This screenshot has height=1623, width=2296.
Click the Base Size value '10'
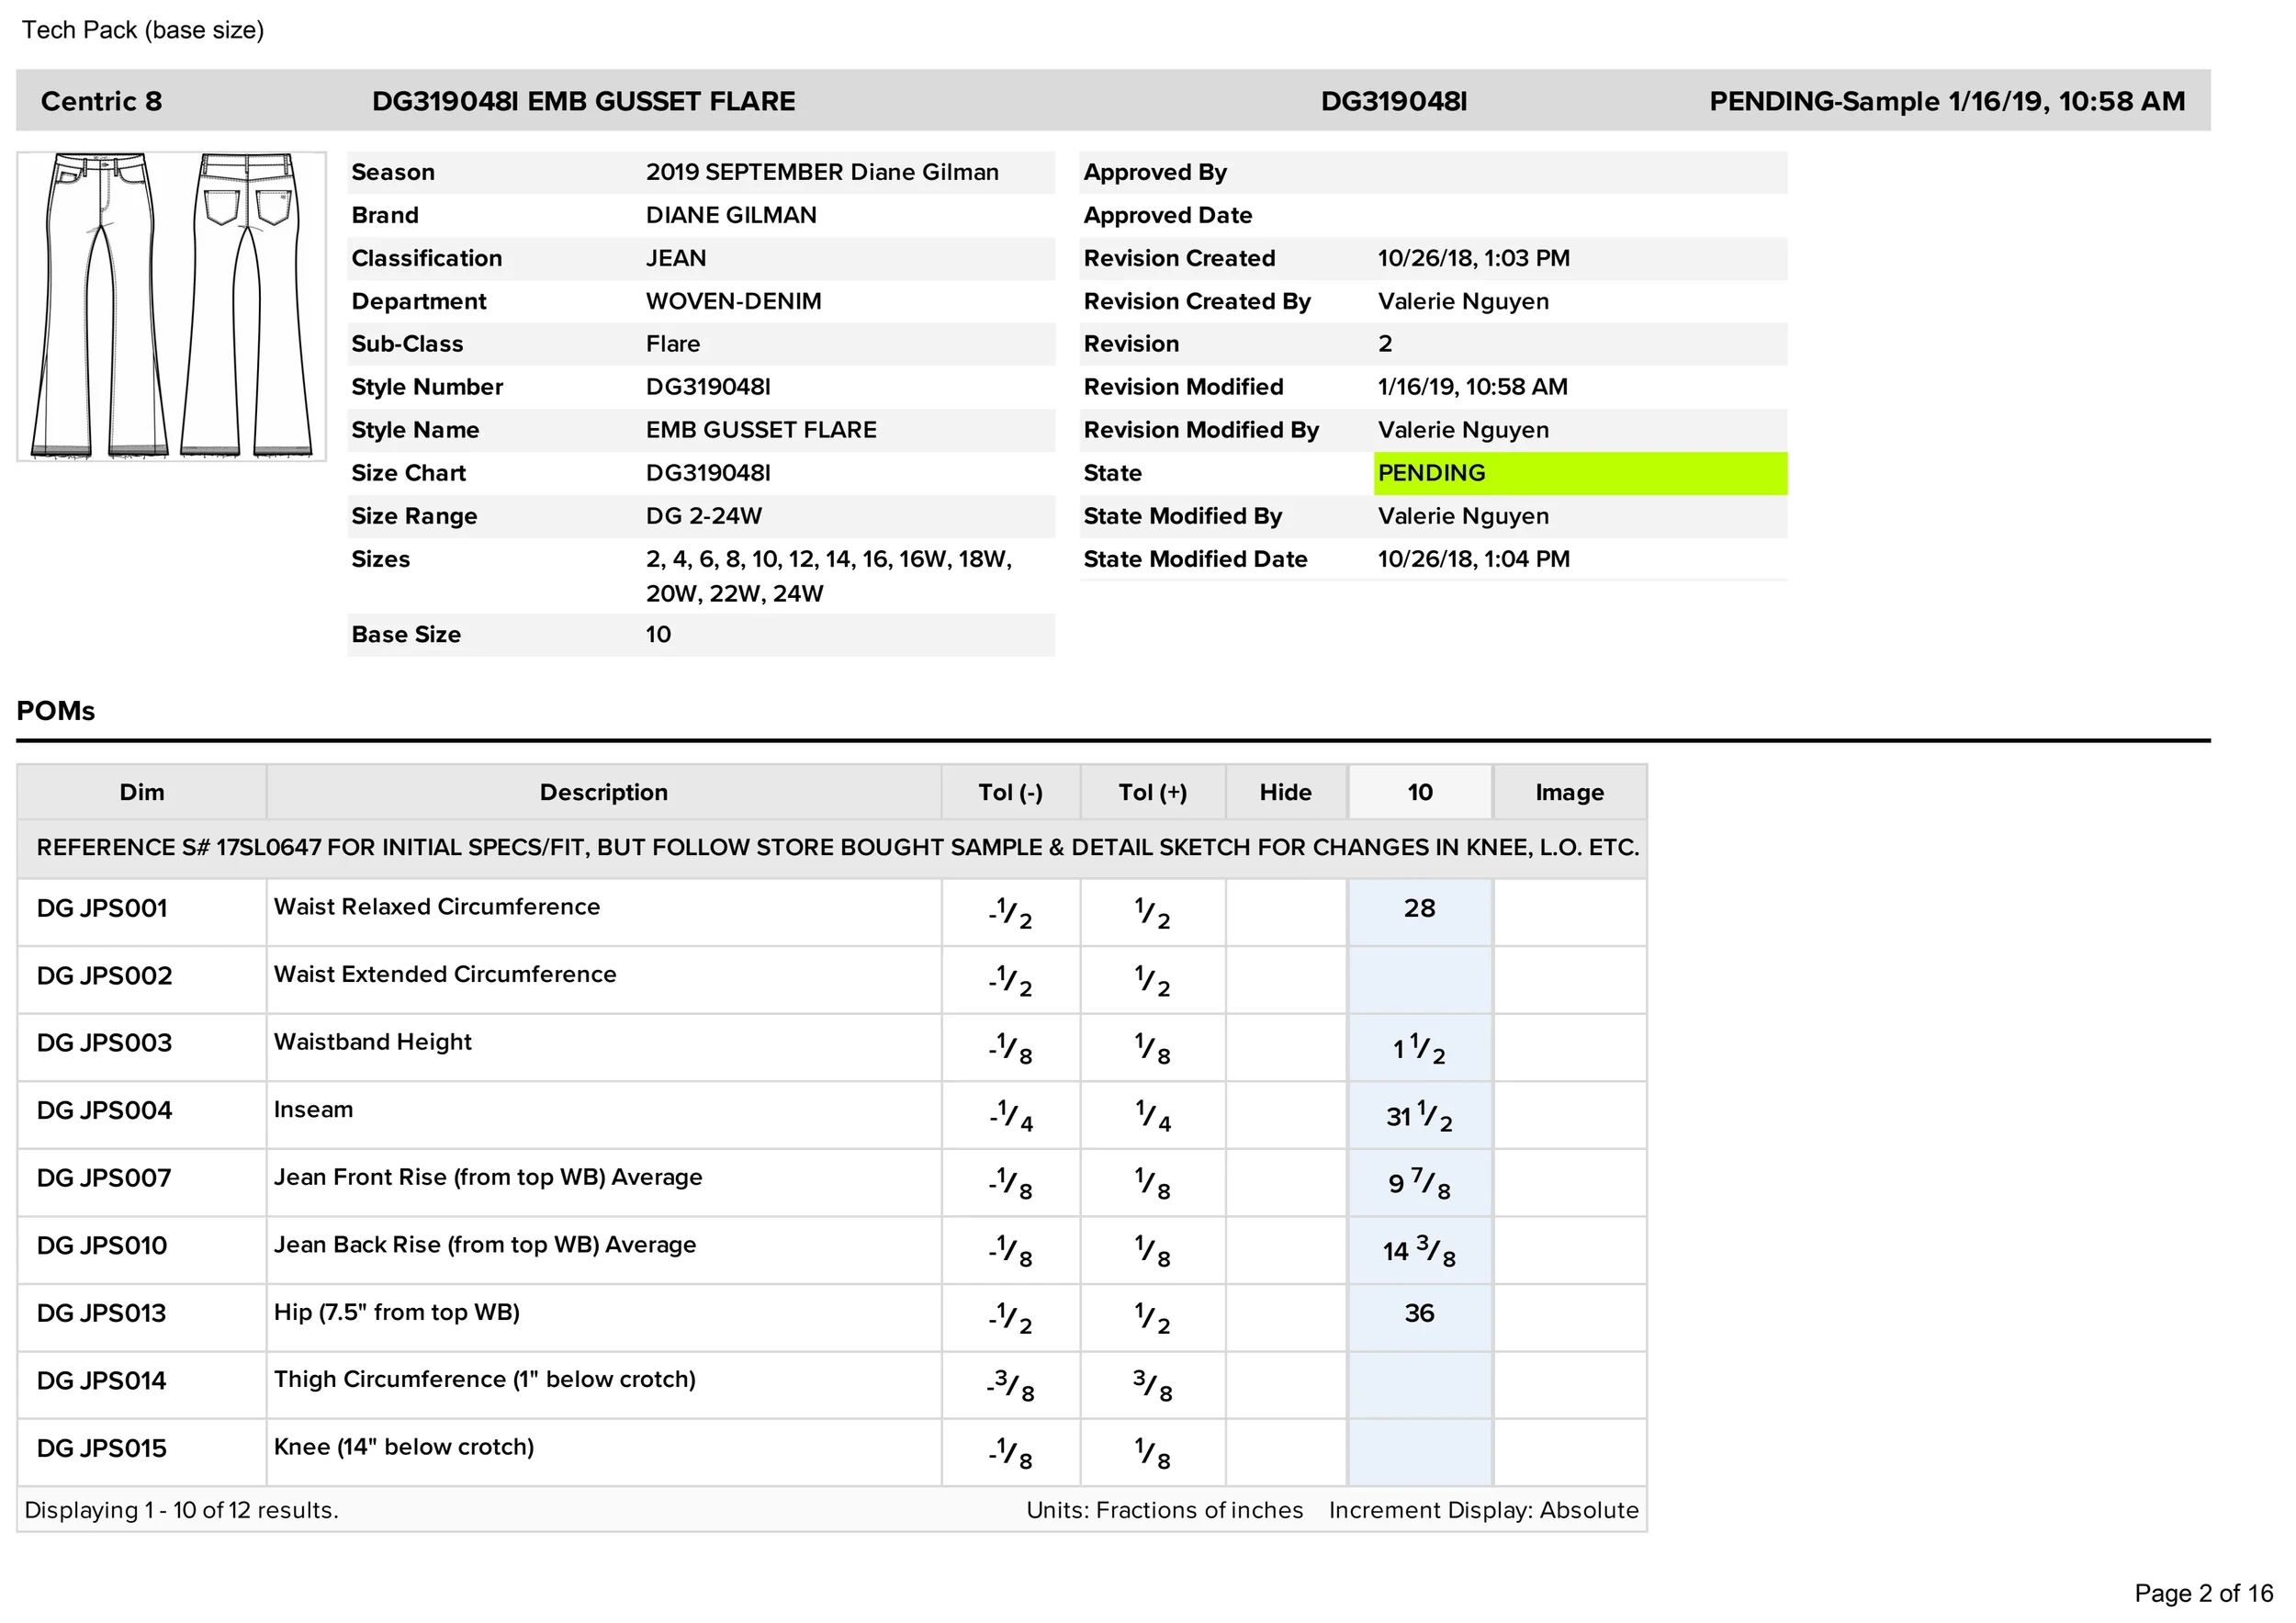(x=658, y=635)
